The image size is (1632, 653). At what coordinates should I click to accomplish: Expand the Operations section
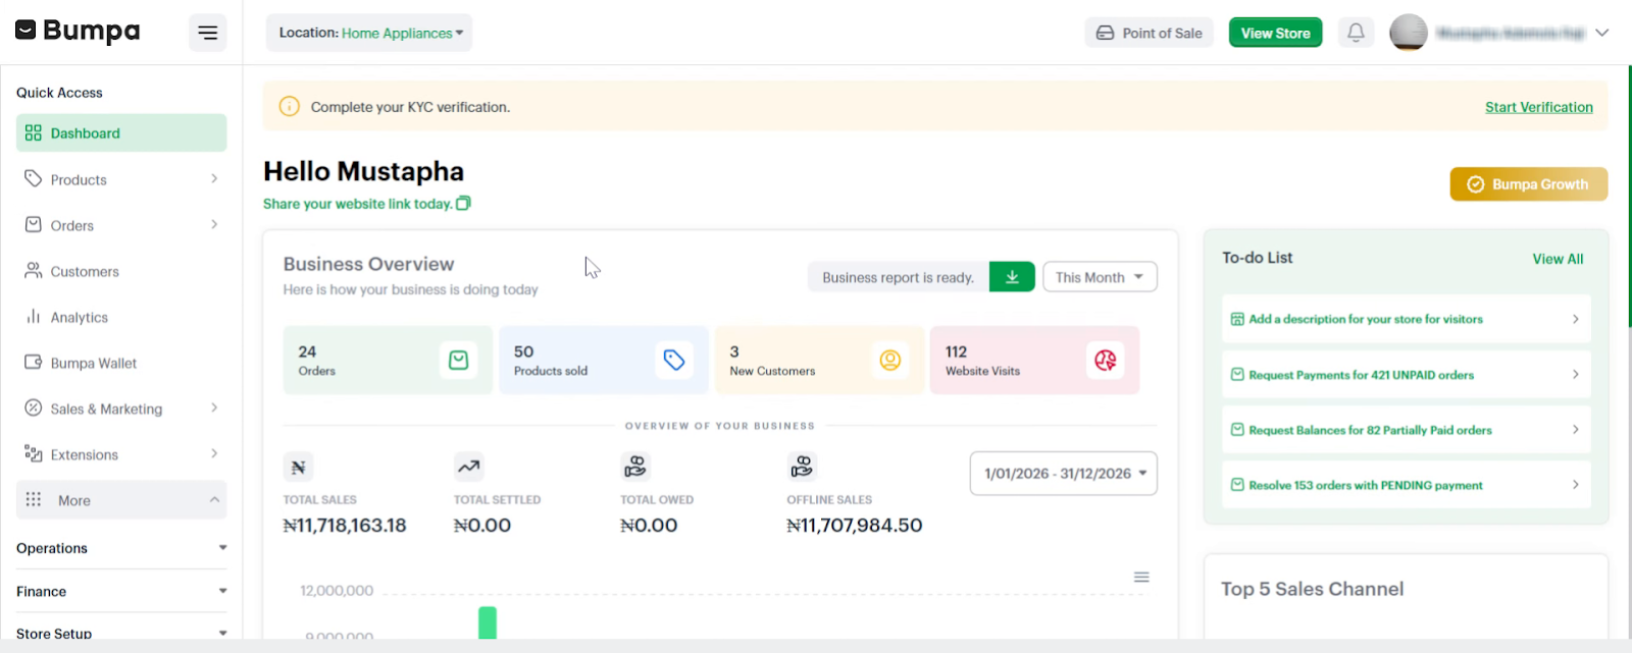click(121, 548)
